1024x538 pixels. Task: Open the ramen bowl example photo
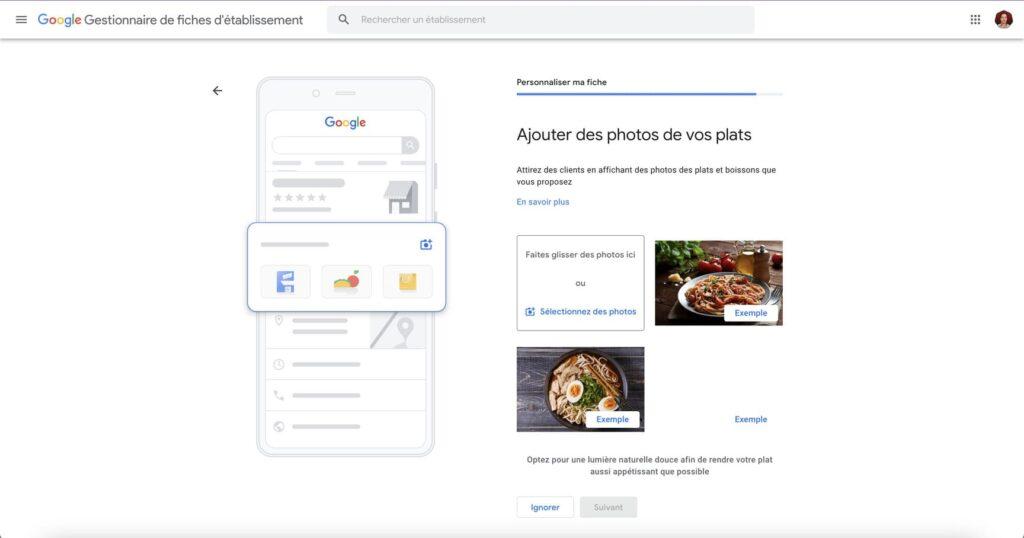(x=580, y=389)
